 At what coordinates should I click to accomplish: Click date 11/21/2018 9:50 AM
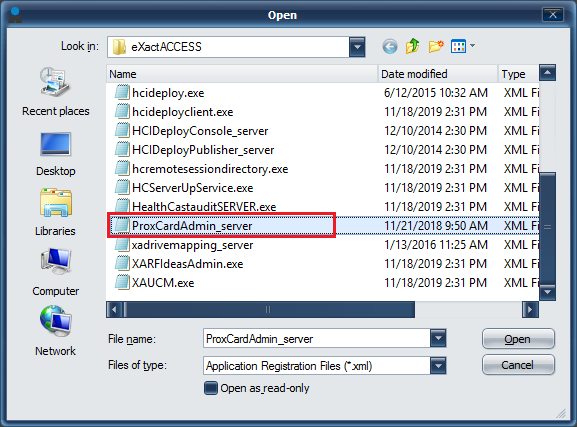(436, 225)
